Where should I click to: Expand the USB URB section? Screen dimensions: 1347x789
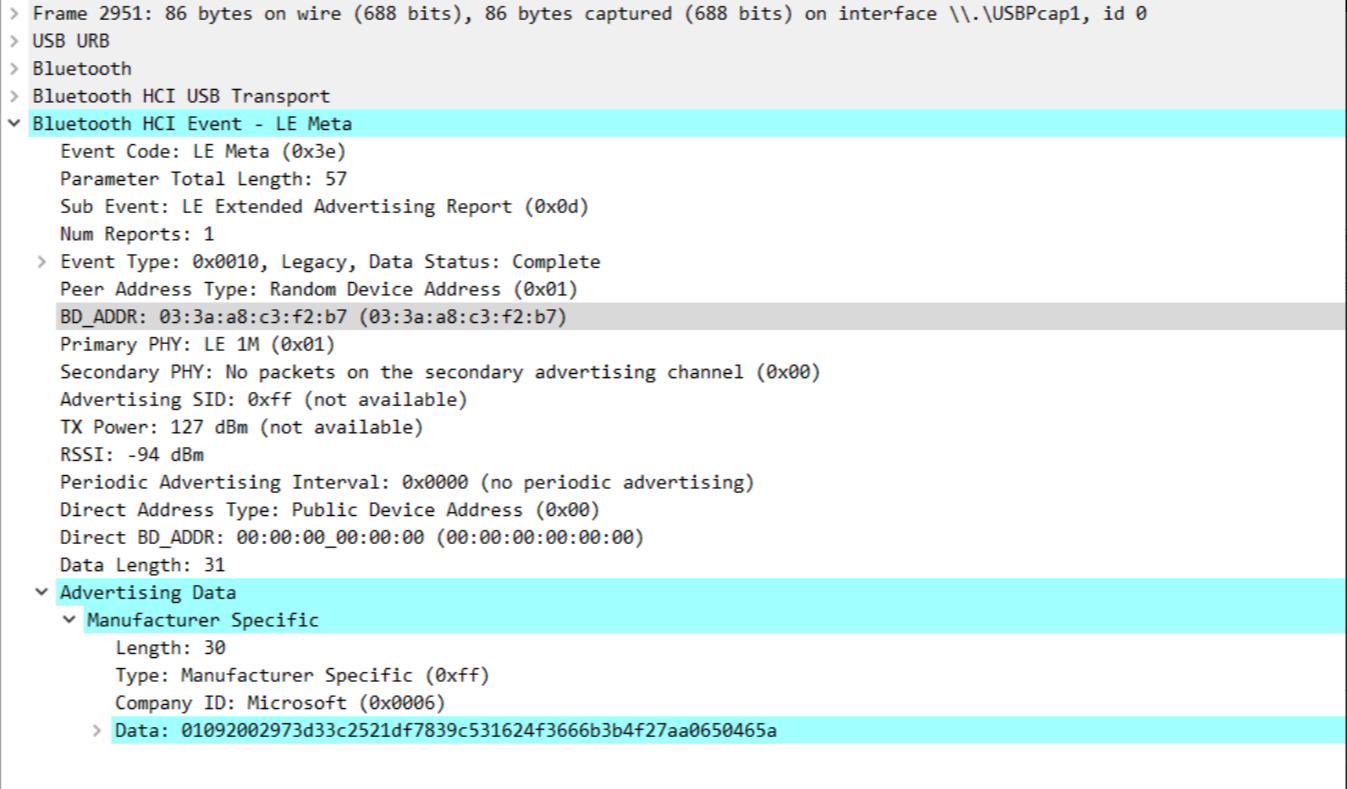(13, 41)
